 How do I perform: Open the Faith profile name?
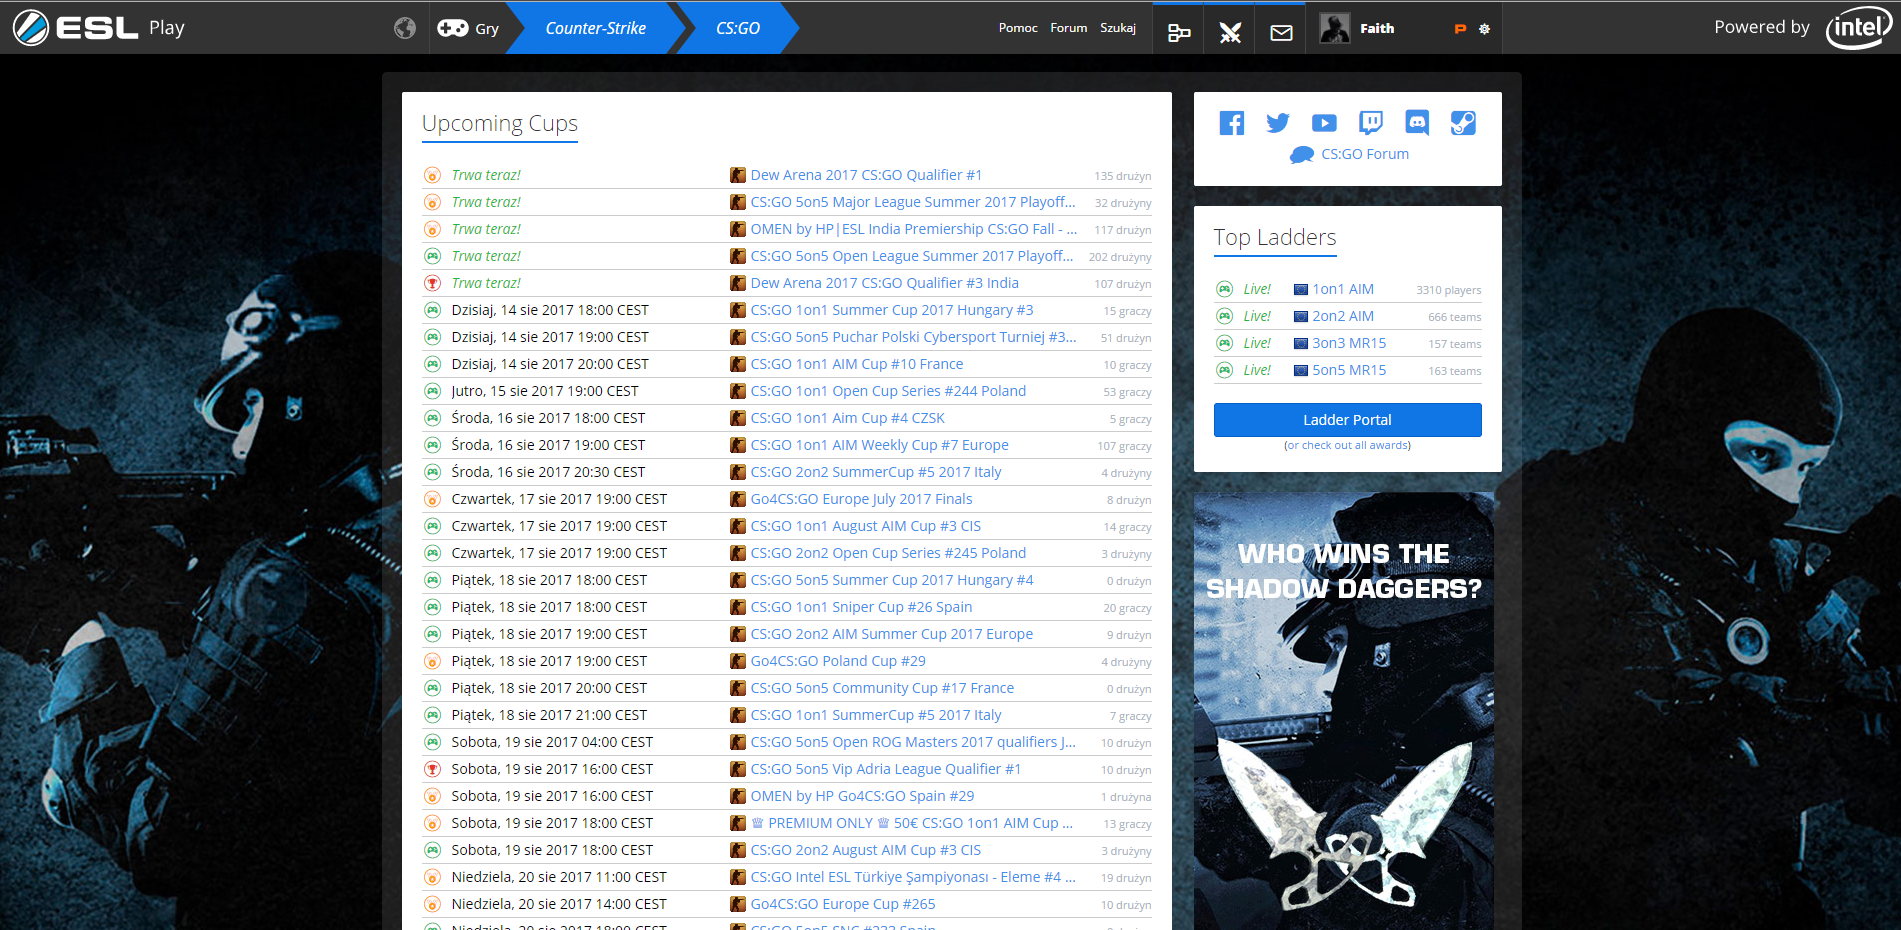(1377, 29)
